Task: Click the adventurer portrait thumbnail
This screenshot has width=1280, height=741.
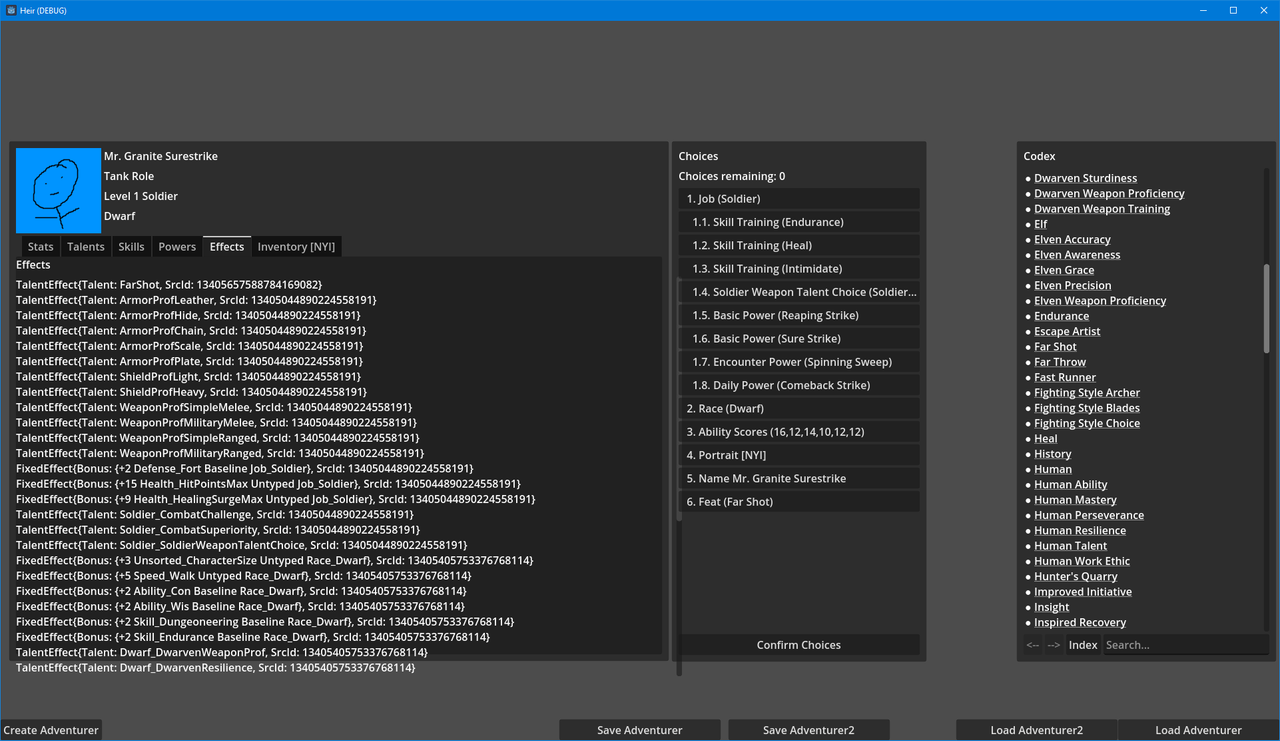Action: 58,191
